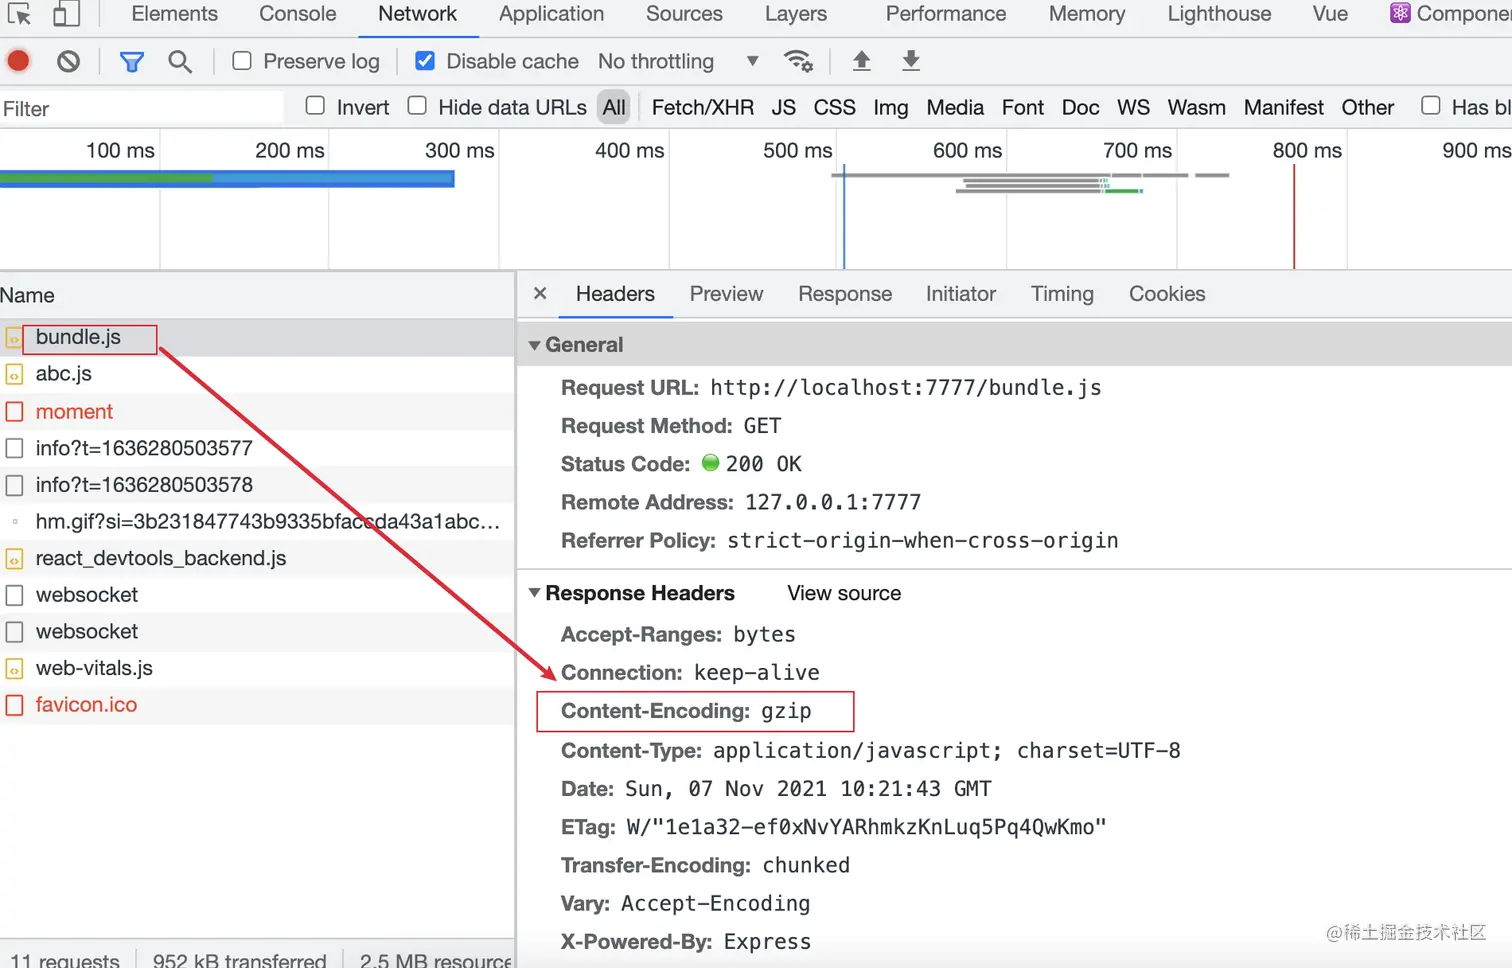Filter requests by Media type
The height and width of the screenshot is (968, 1512).
coord(955,107)
